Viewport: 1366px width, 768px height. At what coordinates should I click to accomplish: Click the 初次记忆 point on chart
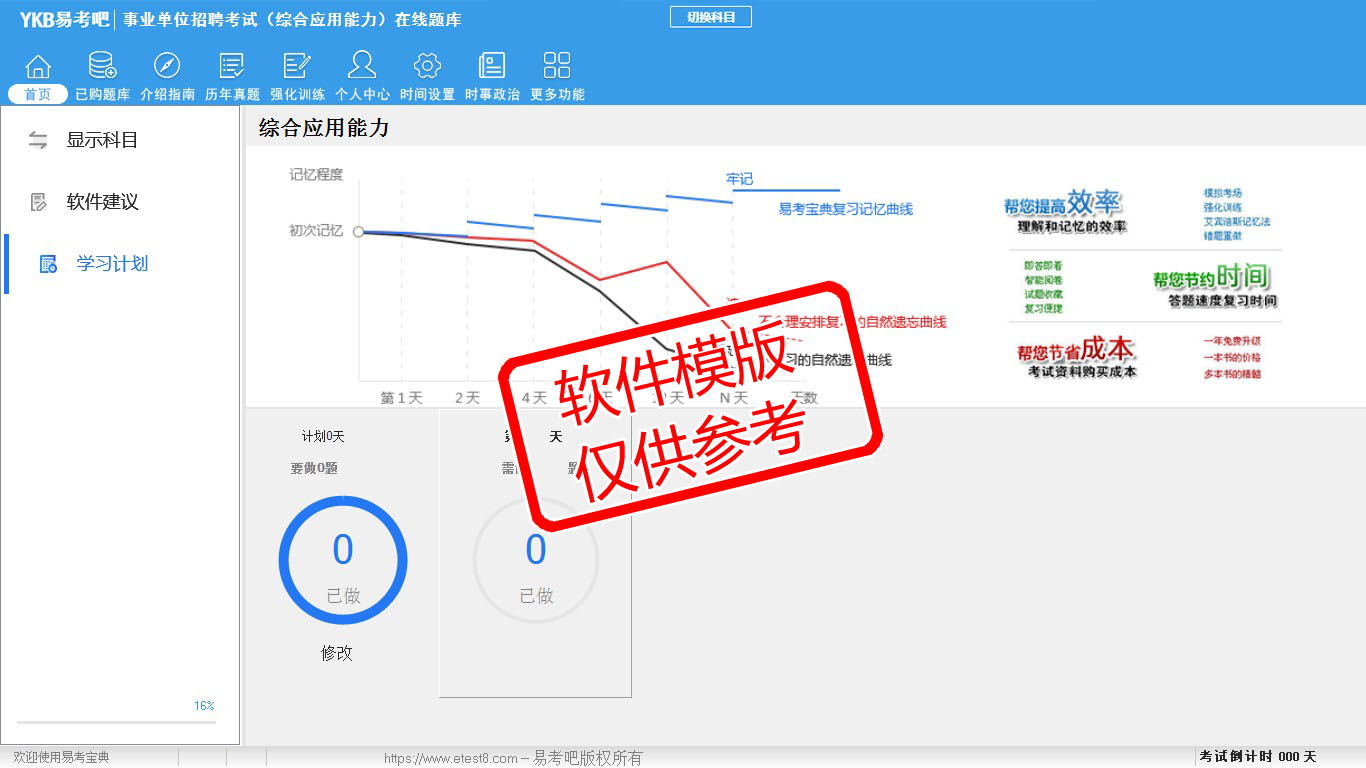tap(358, 231)
